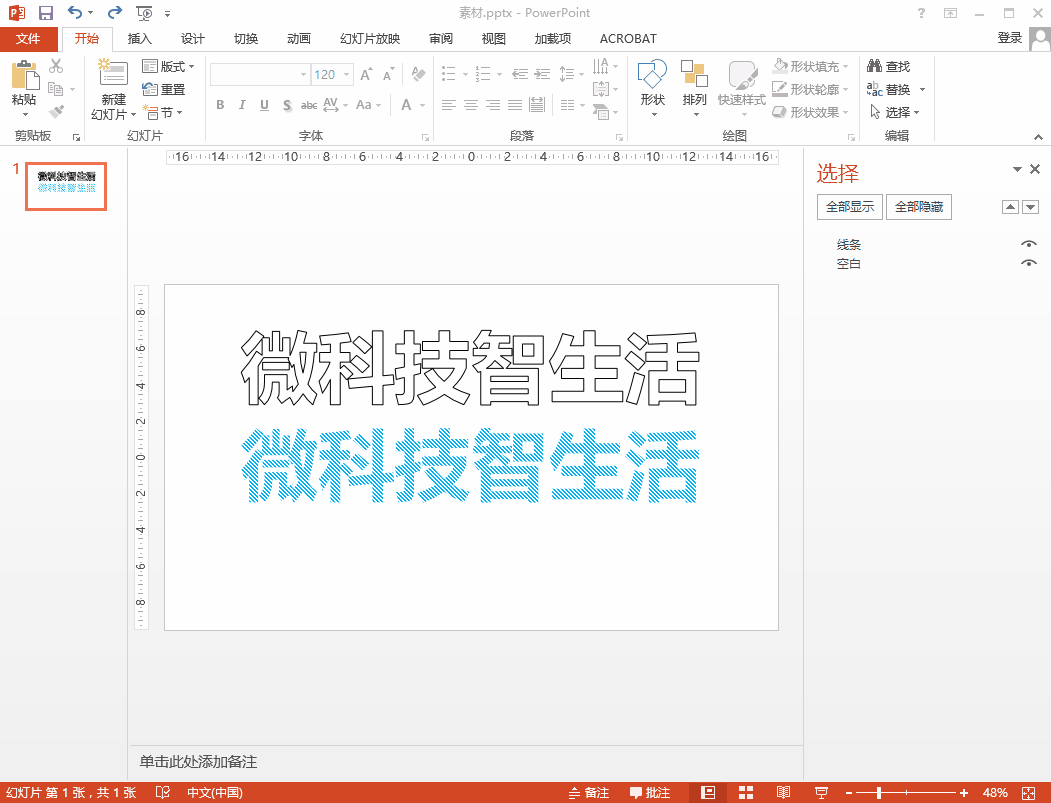Open the font size 120 dropdown
Viewport: 1051px width, 803px height.
point(347,74)
